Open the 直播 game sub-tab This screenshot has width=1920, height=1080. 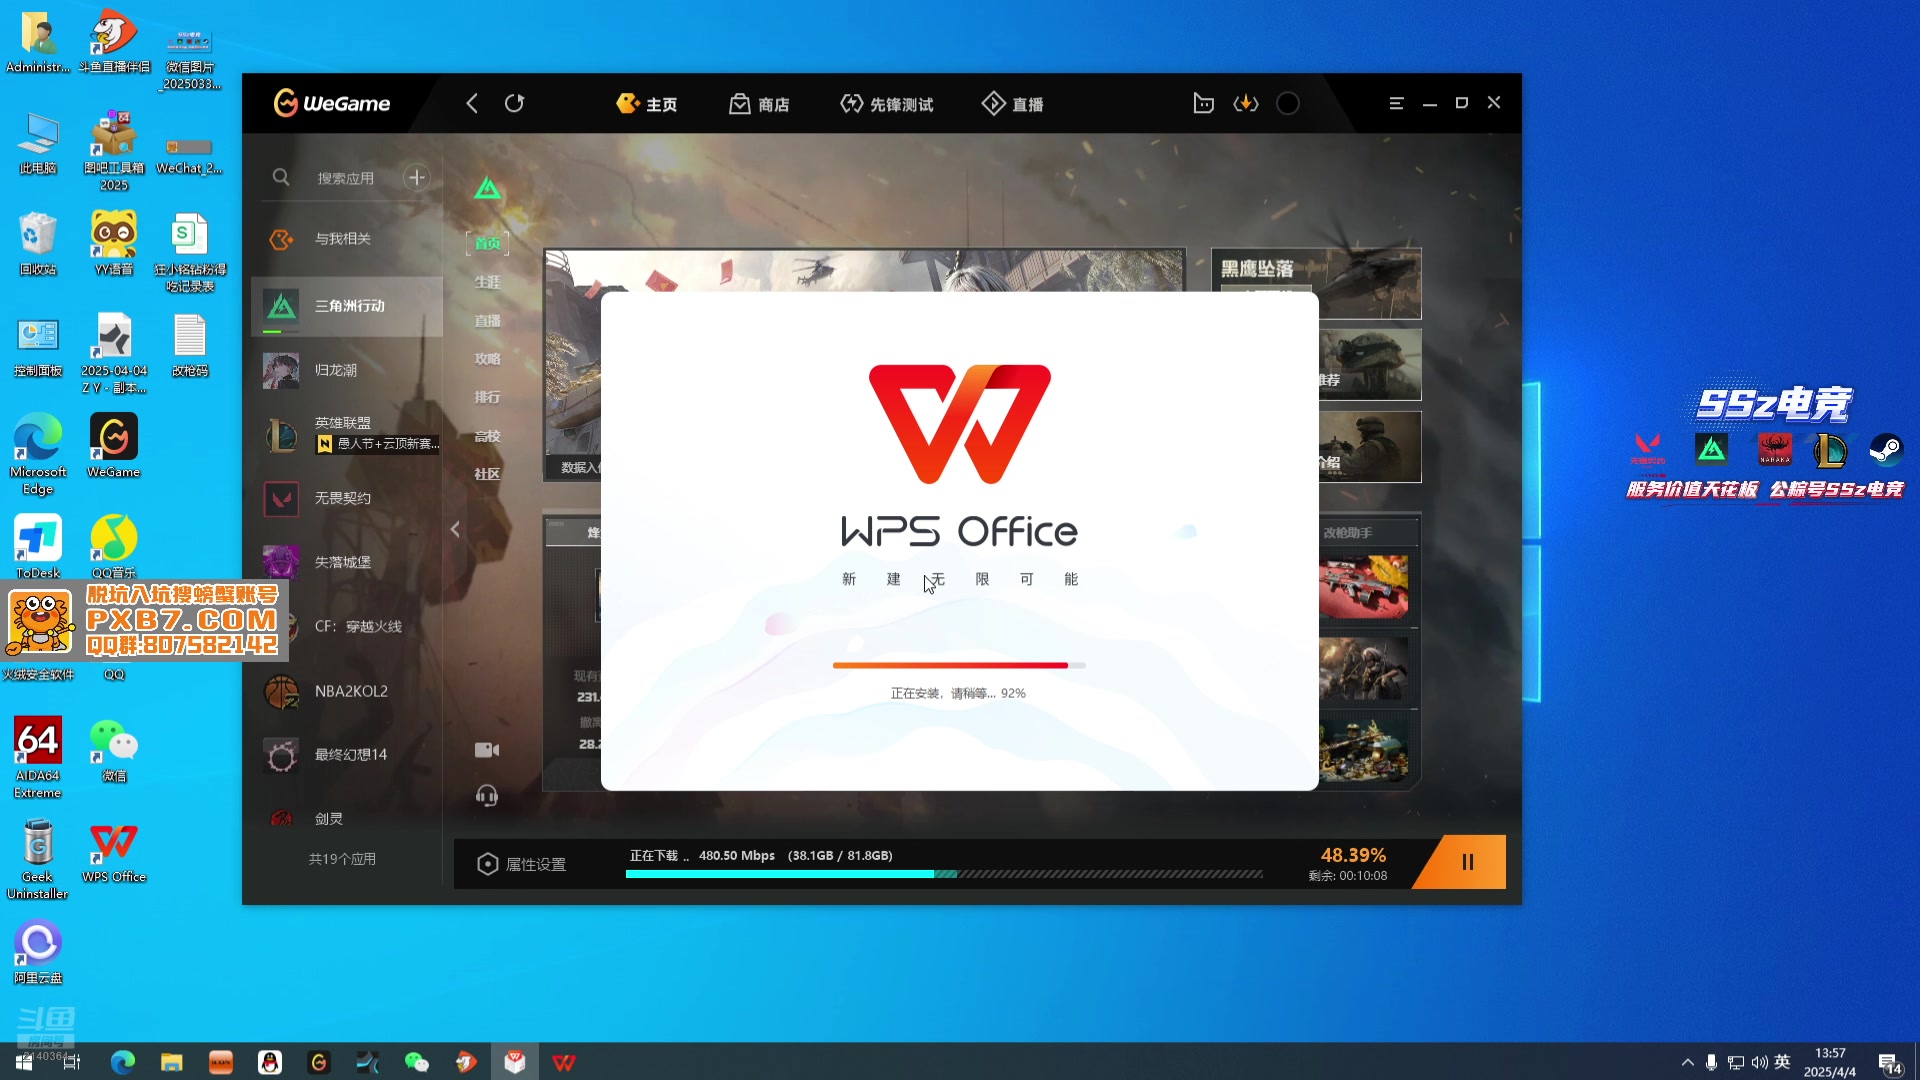tap(487, 321)
